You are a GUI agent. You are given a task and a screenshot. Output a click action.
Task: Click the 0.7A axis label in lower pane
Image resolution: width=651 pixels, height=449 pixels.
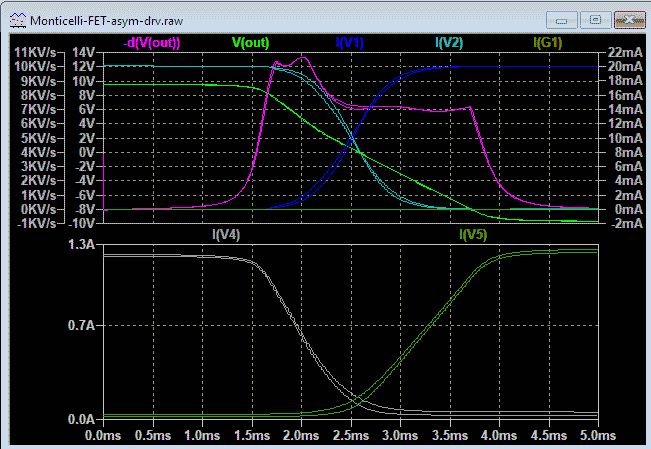click(x=82, y=325)
